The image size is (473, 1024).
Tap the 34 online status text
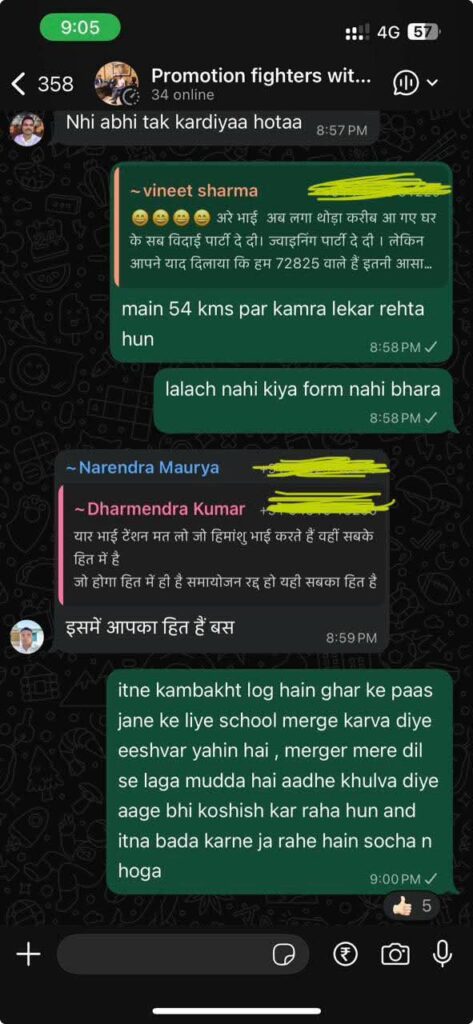183,95
